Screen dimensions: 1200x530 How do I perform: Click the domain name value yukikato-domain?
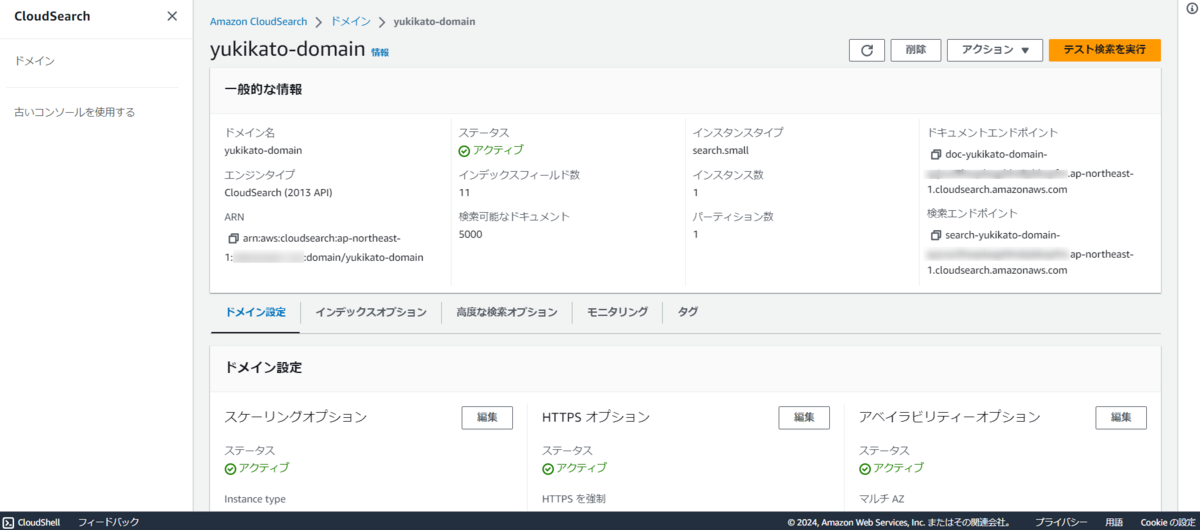pyautogui.click(x=263, y=151)
